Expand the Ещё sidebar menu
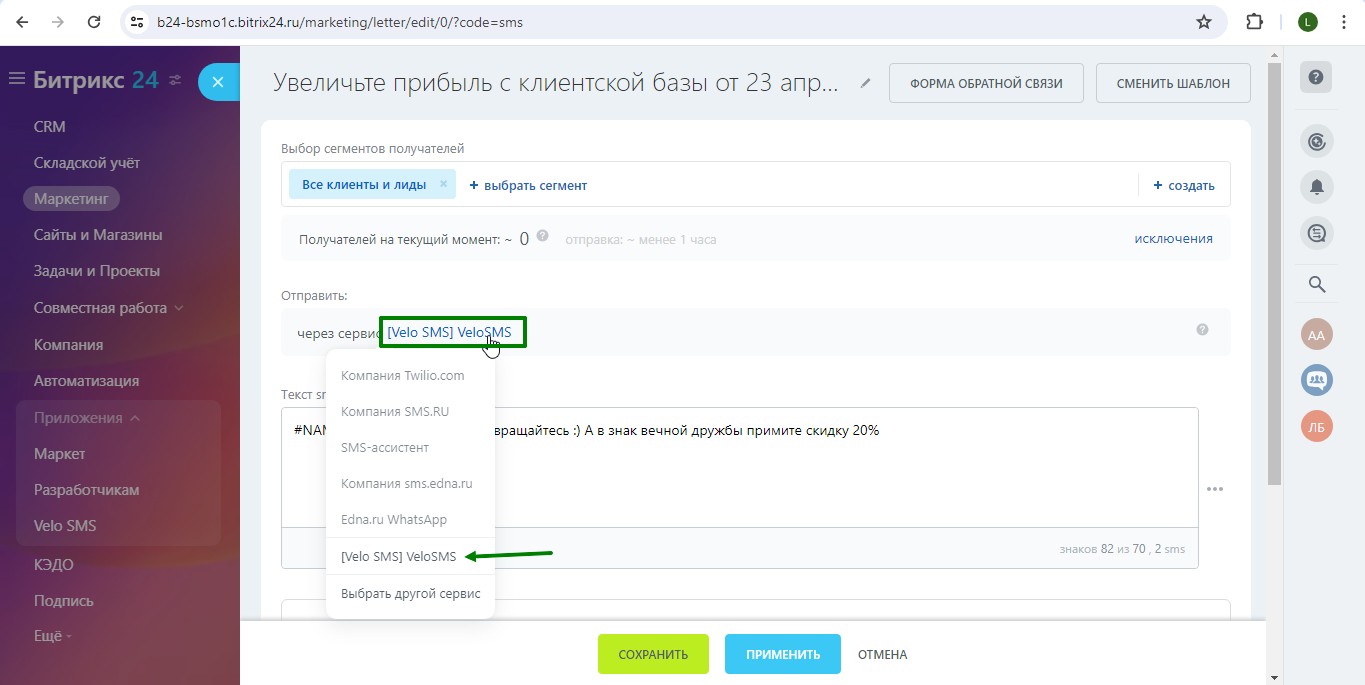Viewport: 1365px width, 685px height. tap(52, 636)
